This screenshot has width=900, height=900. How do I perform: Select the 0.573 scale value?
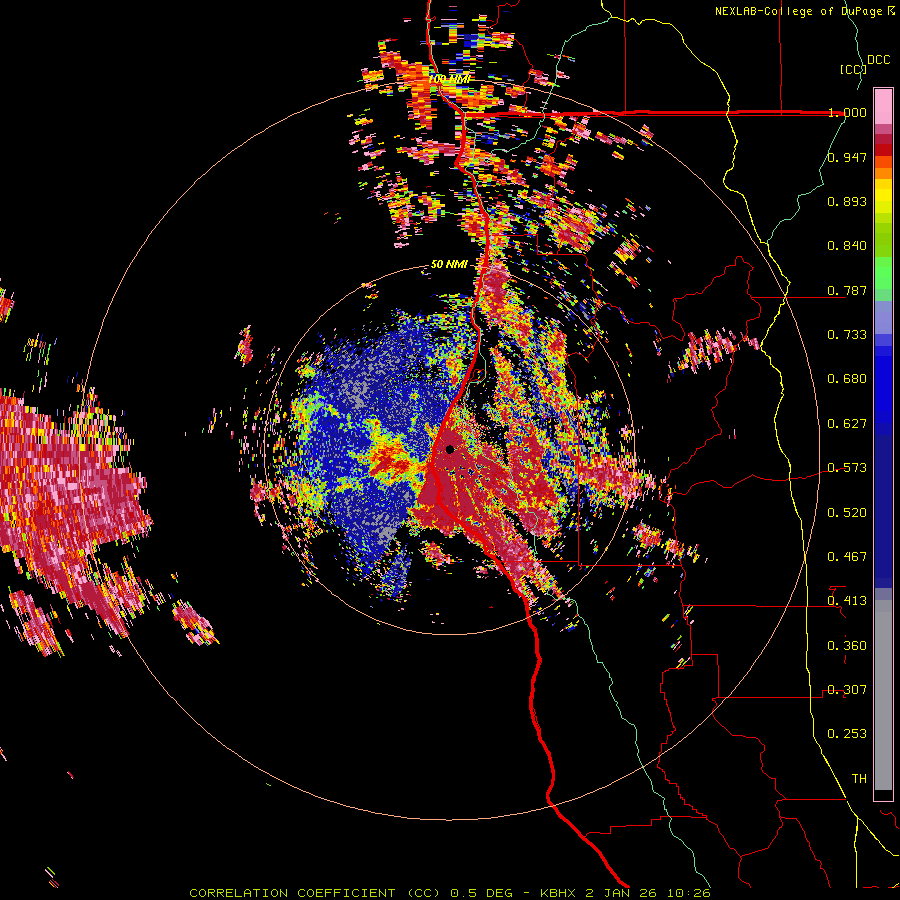click(x=847, y=468)
